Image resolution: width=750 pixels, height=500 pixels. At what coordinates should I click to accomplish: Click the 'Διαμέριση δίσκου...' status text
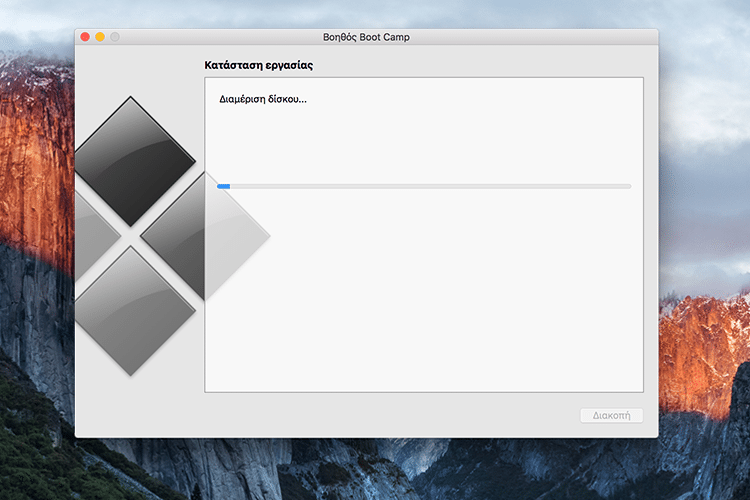263,99
